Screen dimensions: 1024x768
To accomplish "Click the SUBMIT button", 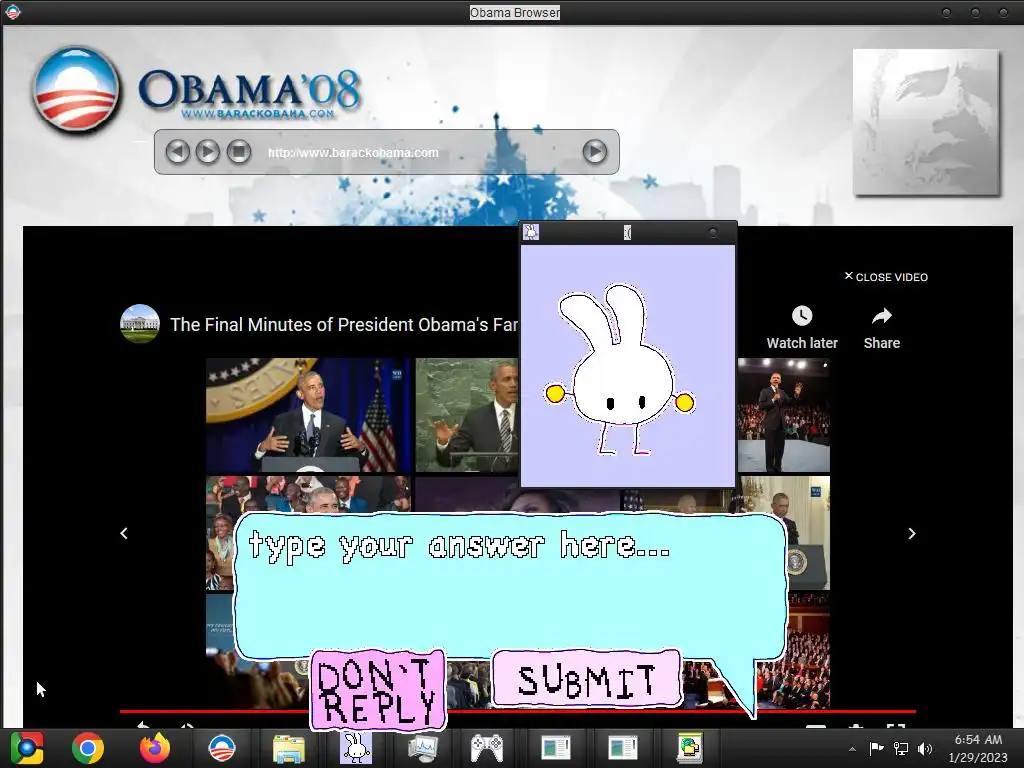I will coord(586,679).
